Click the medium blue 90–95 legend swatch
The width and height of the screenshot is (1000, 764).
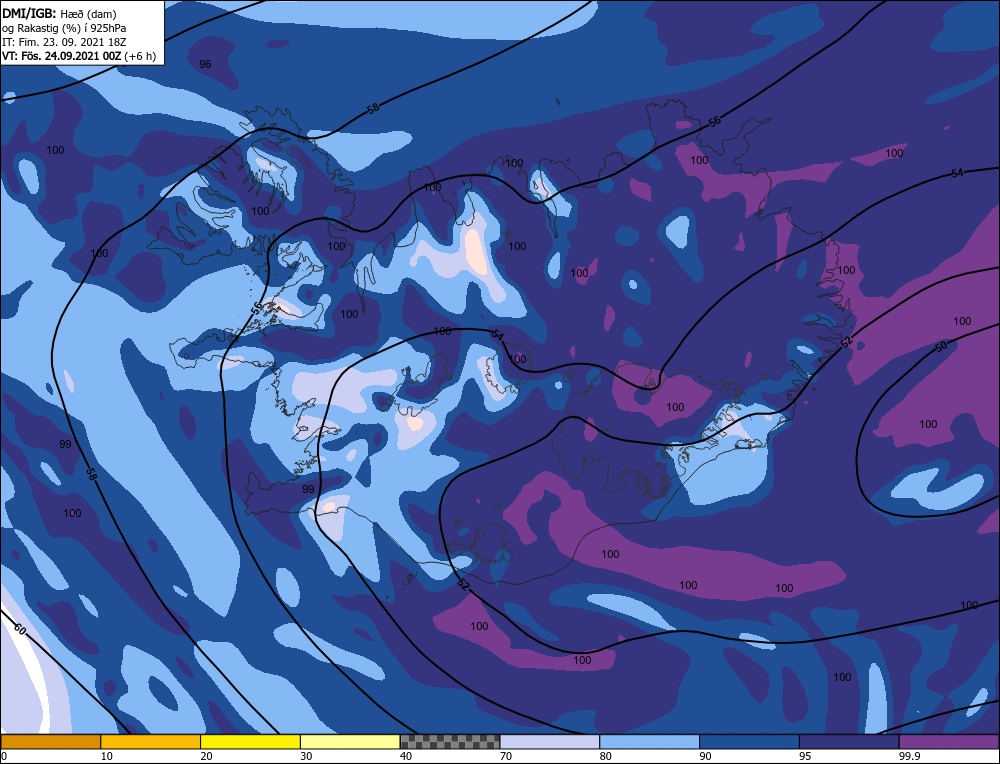[x=749, y=741]
